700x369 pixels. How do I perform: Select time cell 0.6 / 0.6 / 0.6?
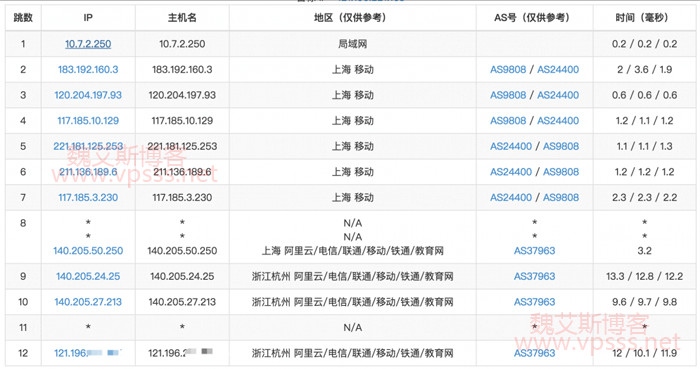pyautogui.click(x=644, y=95)
